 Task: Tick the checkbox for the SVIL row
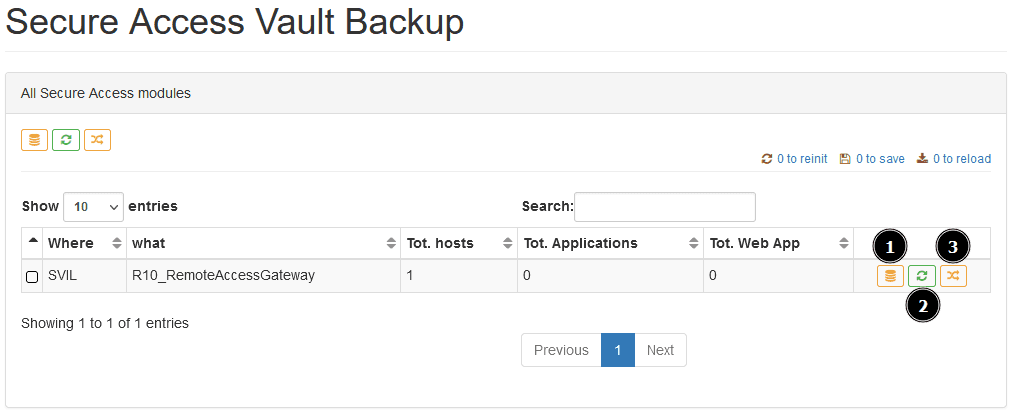pos(32,277)
